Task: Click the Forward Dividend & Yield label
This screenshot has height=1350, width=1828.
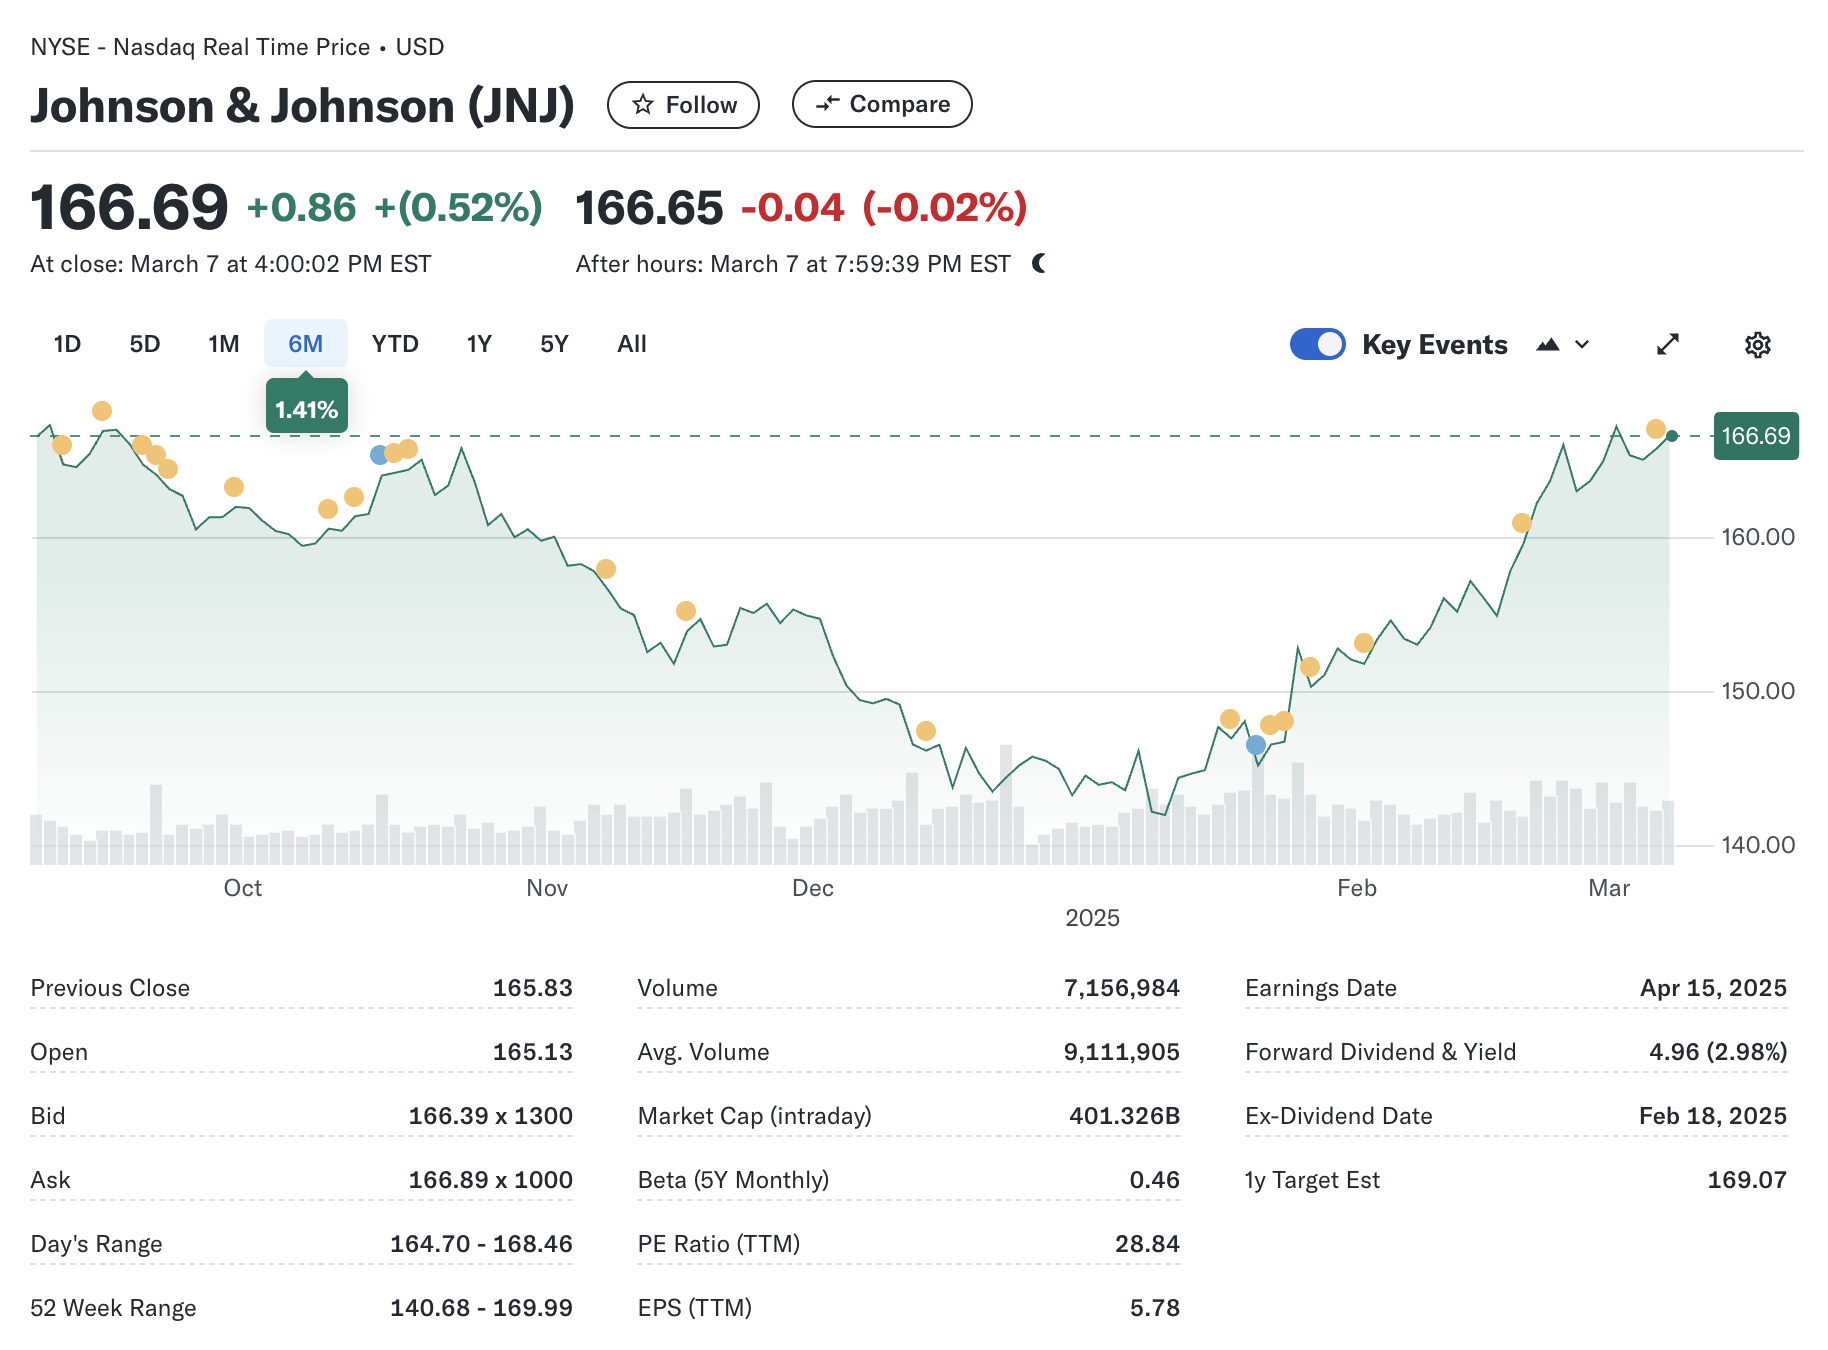Action: (x=1381, y=1052)
